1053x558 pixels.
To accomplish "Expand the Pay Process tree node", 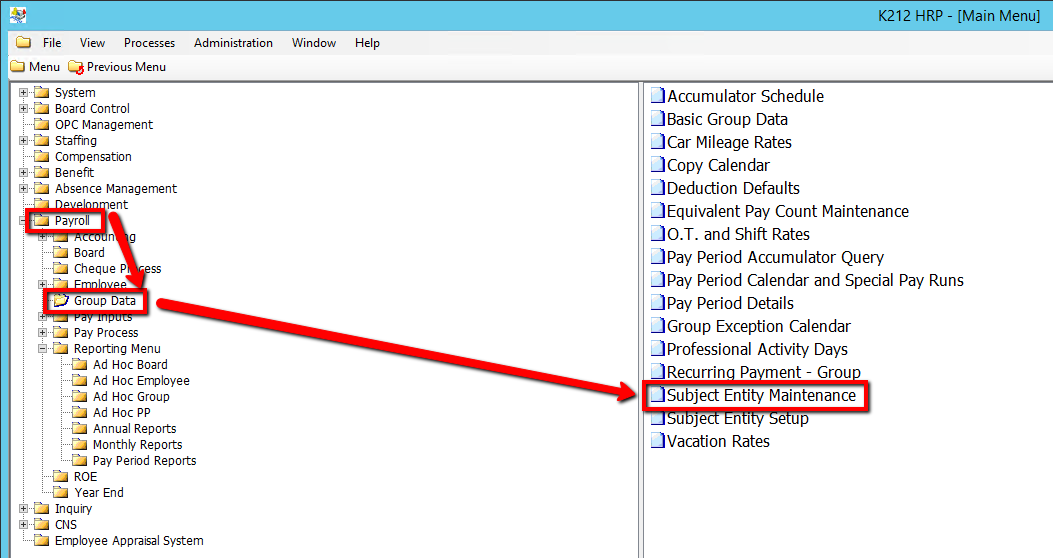I will point(43,333).
